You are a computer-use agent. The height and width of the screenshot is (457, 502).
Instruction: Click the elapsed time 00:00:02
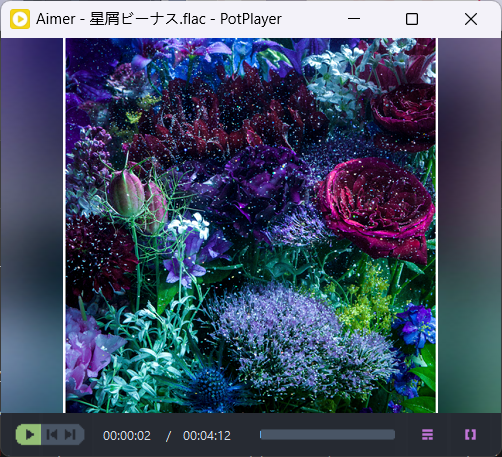click(127, 436)
